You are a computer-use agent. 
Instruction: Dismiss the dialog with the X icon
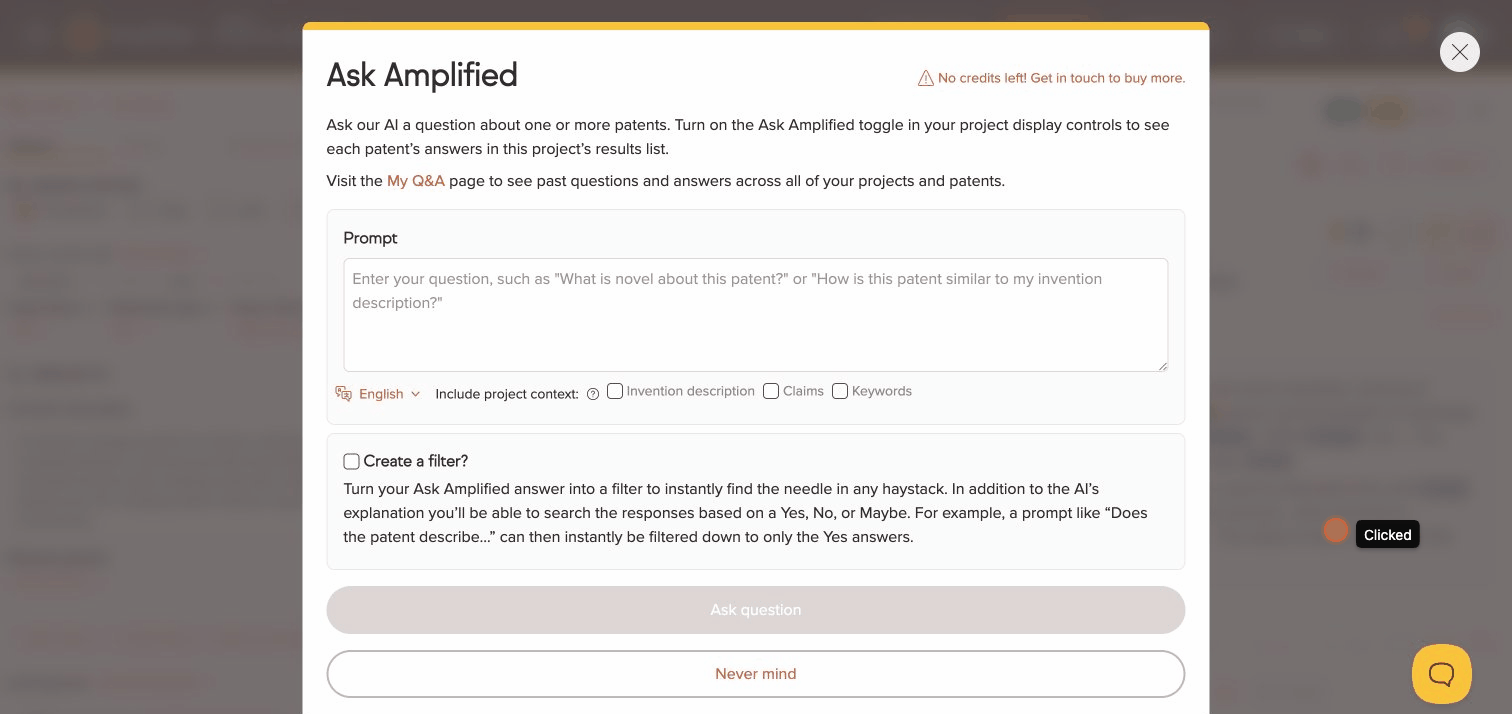[x=1460, y=52]
